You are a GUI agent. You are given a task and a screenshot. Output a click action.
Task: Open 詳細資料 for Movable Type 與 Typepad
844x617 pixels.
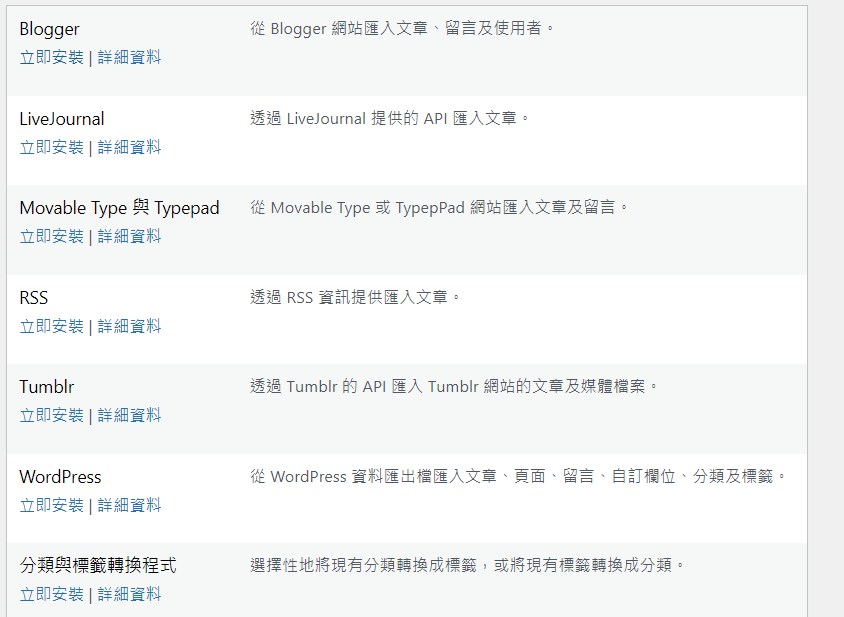point(129,236)
